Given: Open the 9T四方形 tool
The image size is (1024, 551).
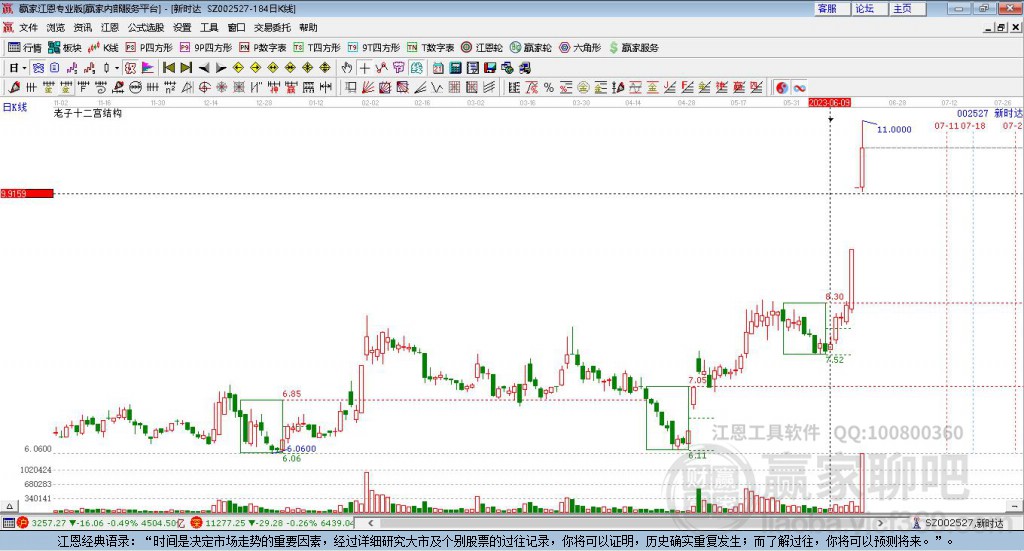Looking at the screenshot, I should click(x=374, y=48).
